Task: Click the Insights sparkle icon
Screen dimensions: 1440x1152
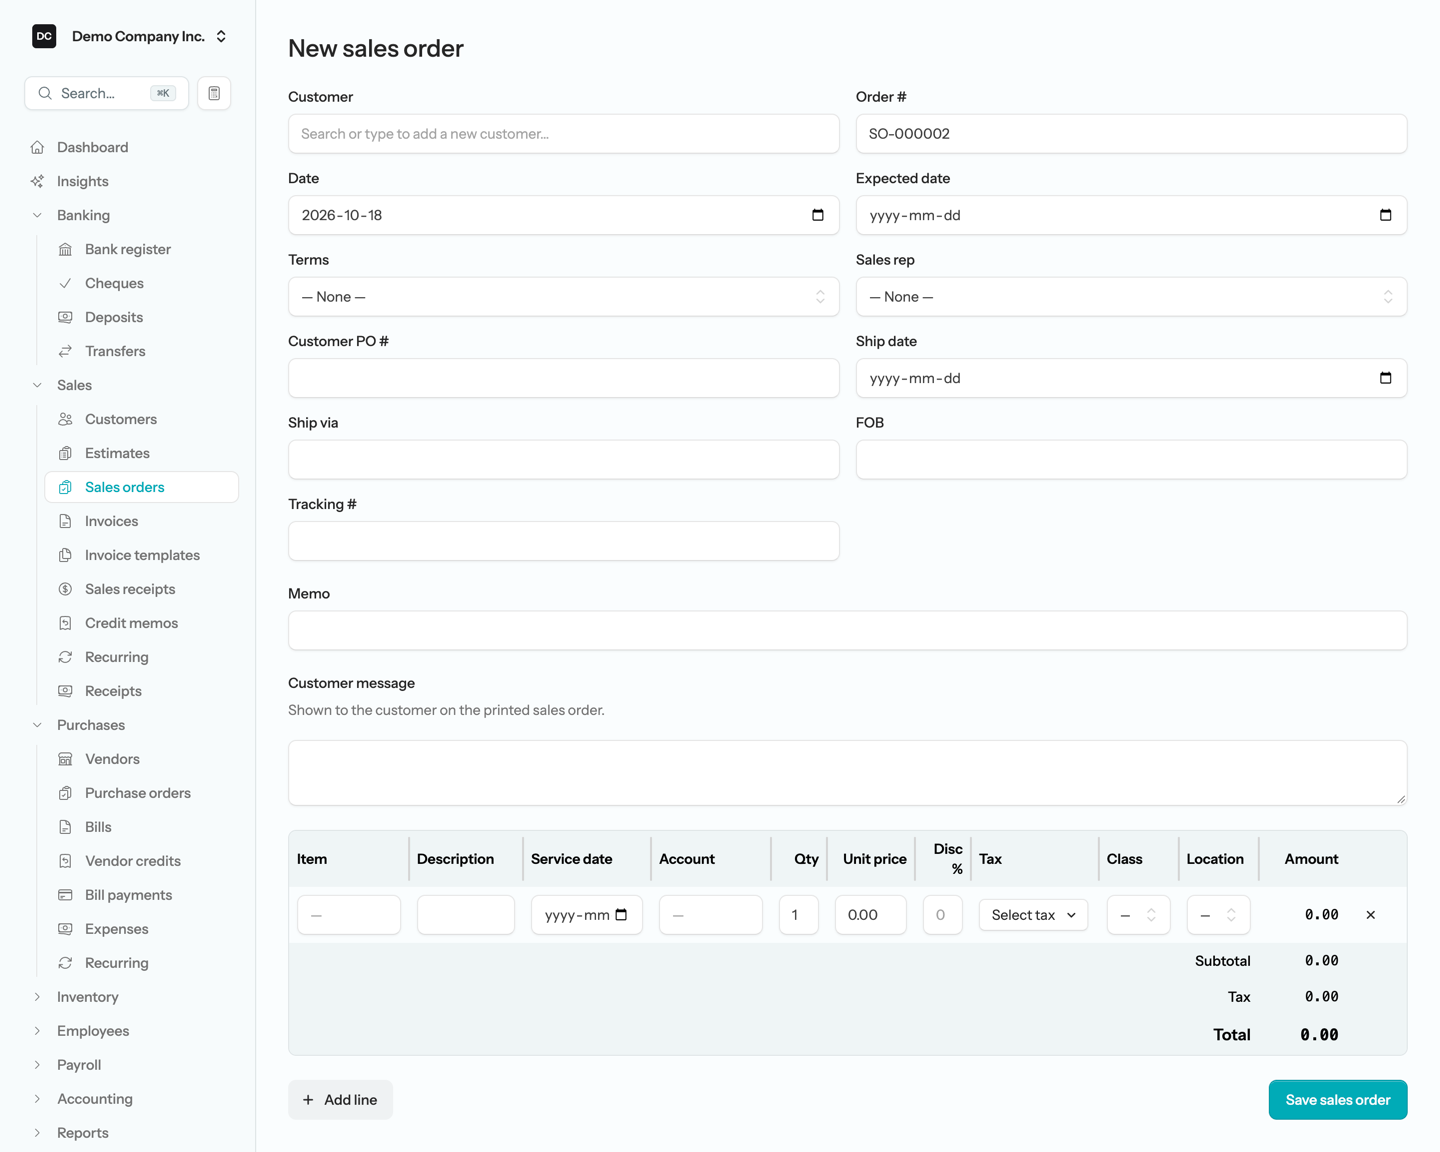Action: 37,181
